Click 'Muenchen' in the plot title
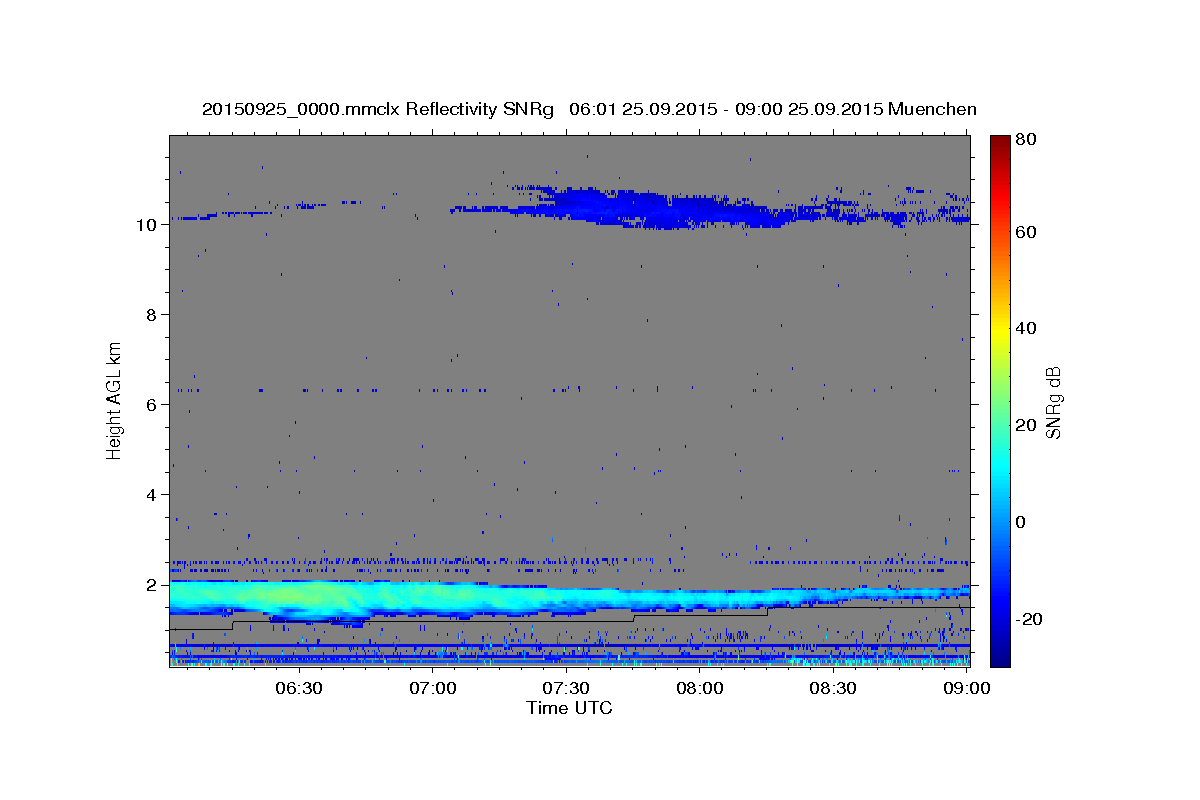Screen dimensions: 1200x800 [931, 109]
